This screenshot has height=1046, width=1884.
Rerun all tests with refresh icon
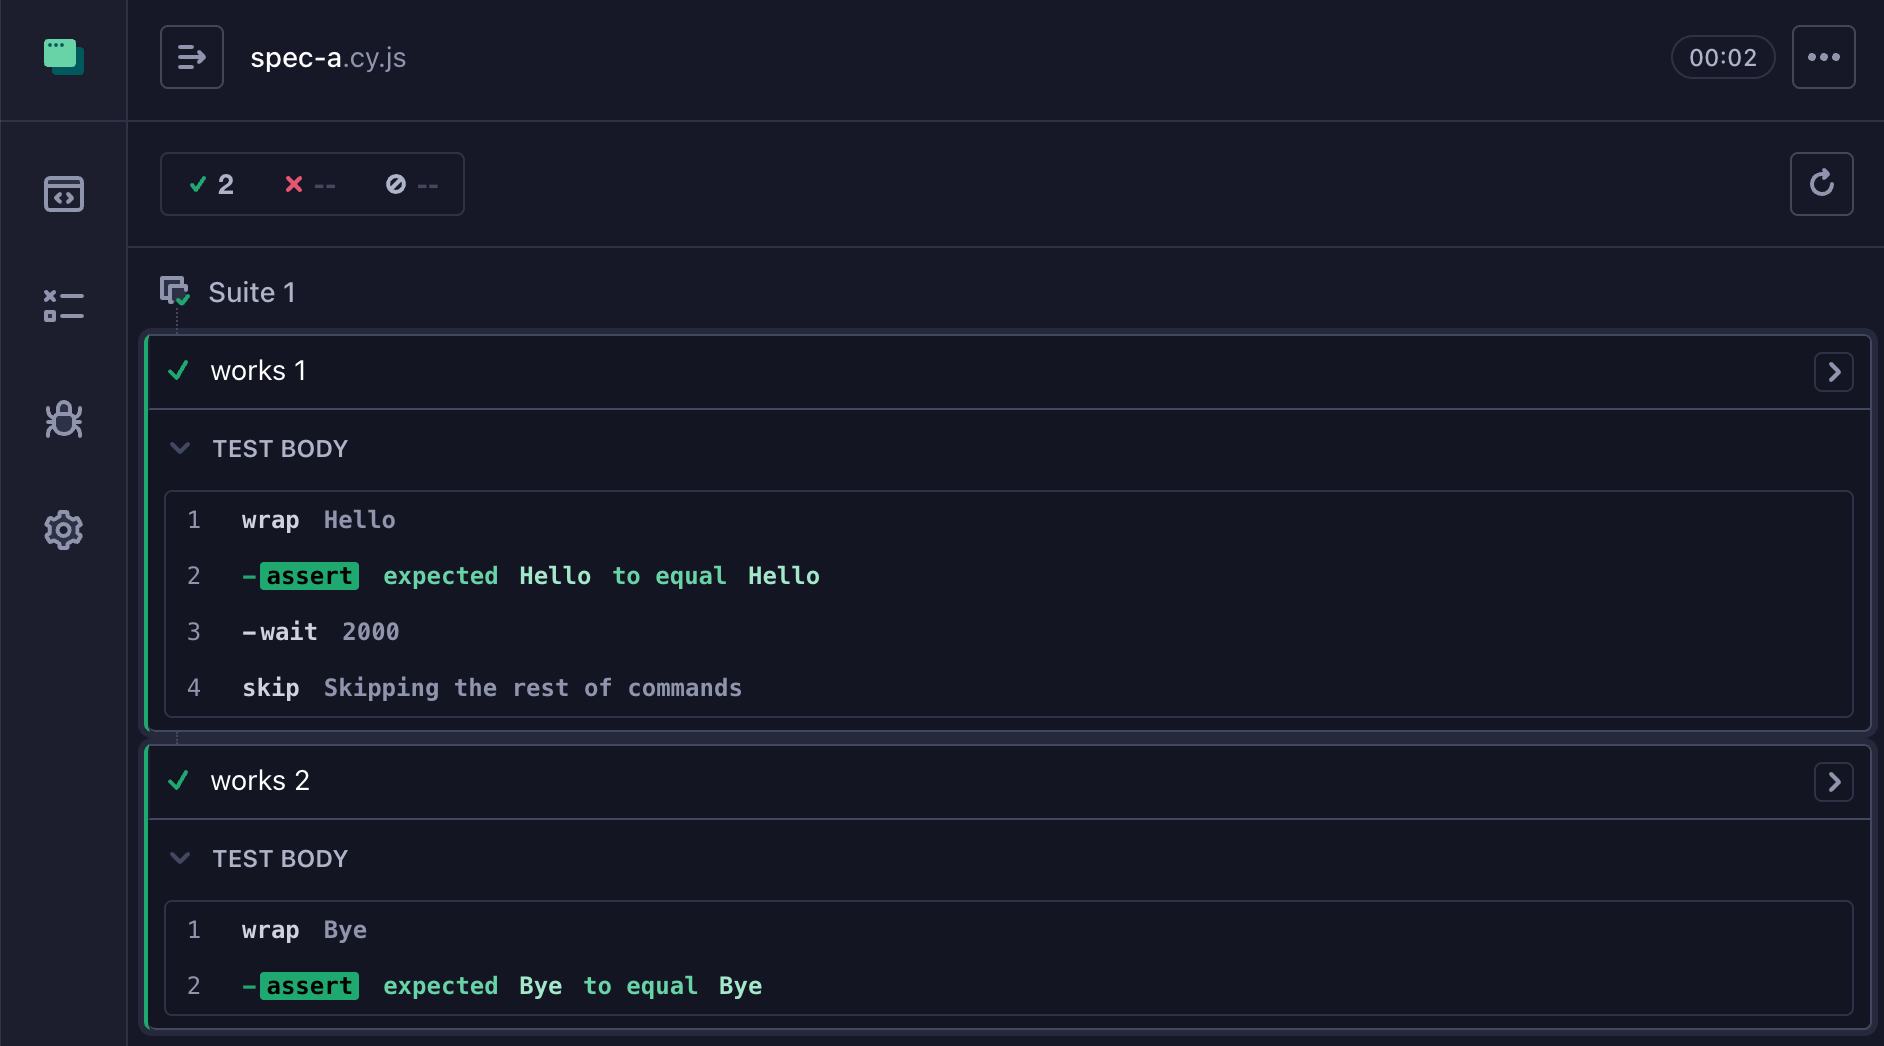[1821, 183]
